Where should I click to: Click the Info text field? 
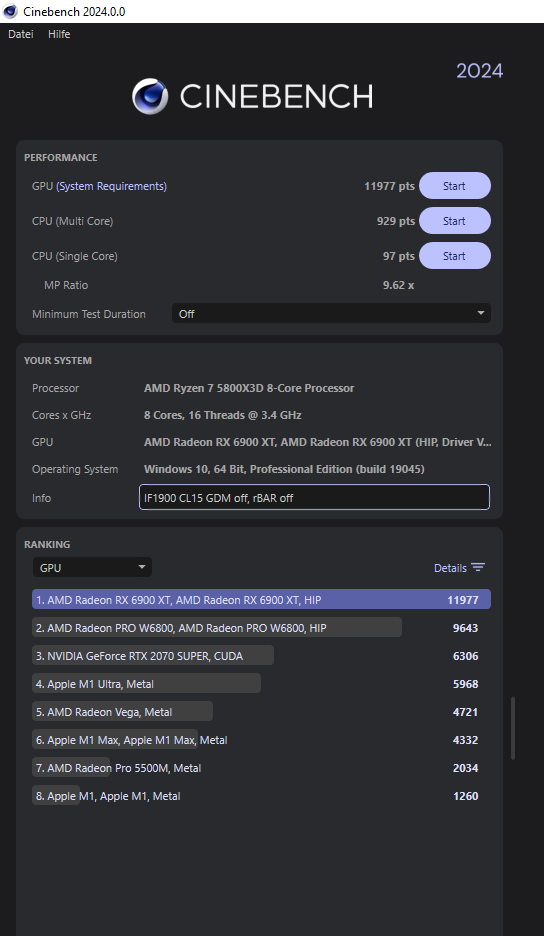[x=314, y=497]
